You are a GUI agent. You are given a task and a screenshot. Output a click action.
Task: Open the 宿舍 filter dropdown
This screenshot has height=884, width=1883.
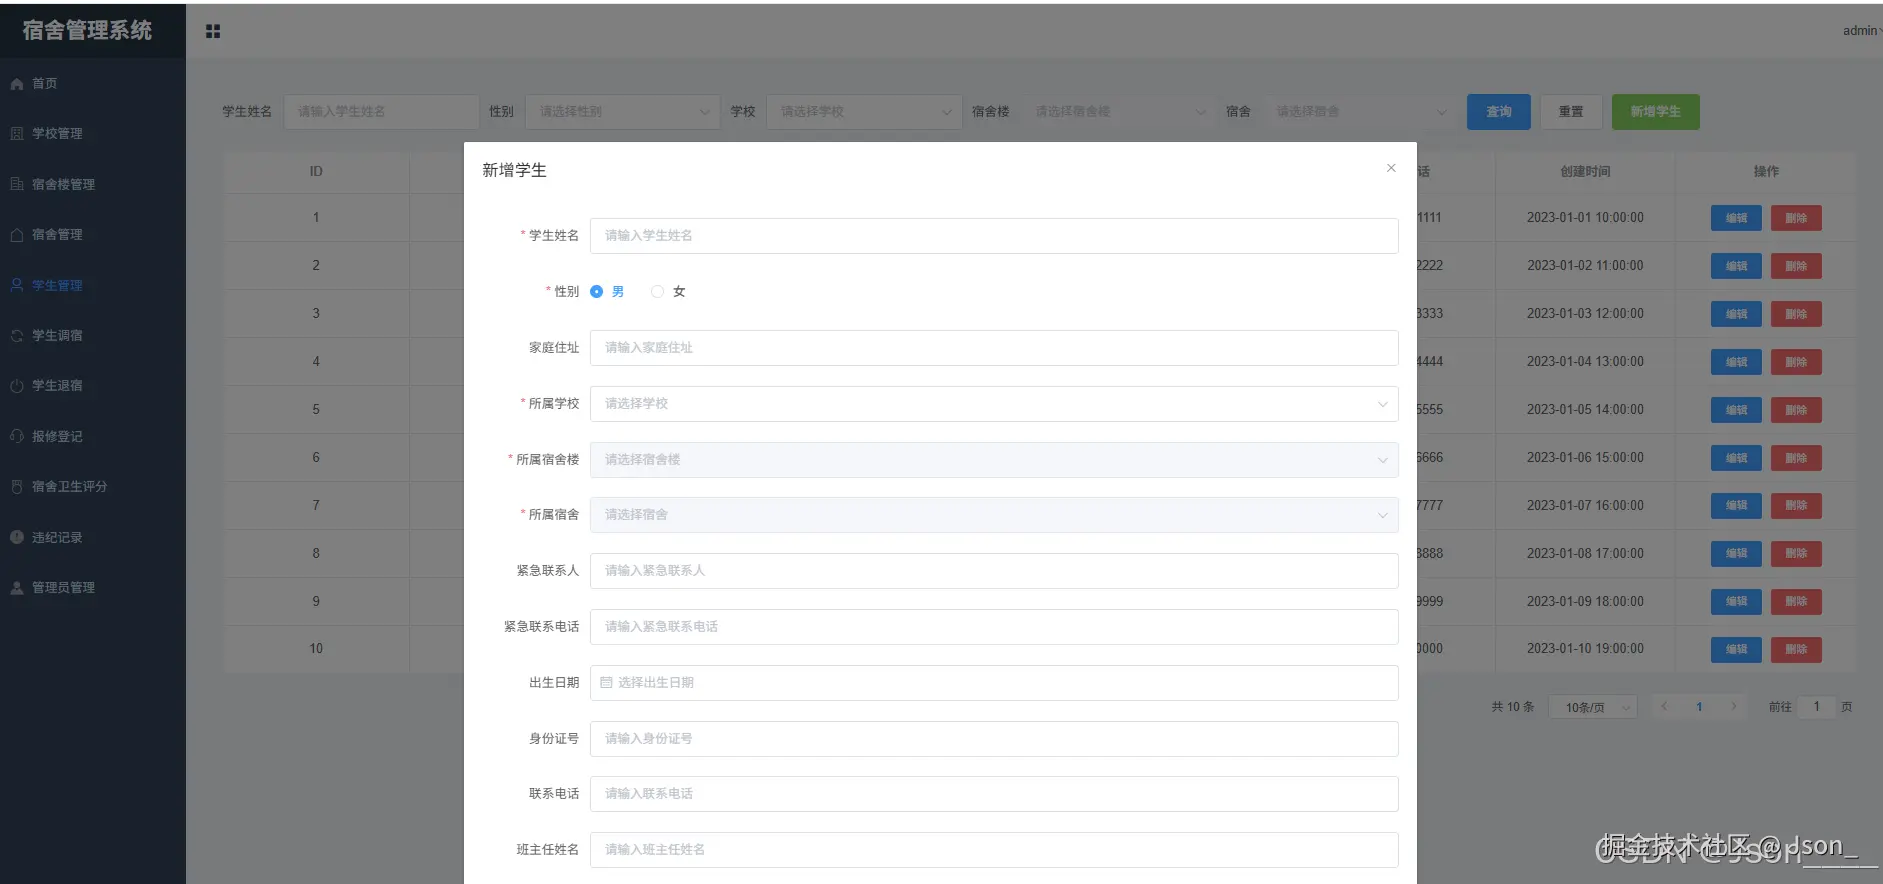tap(1360, 112)
